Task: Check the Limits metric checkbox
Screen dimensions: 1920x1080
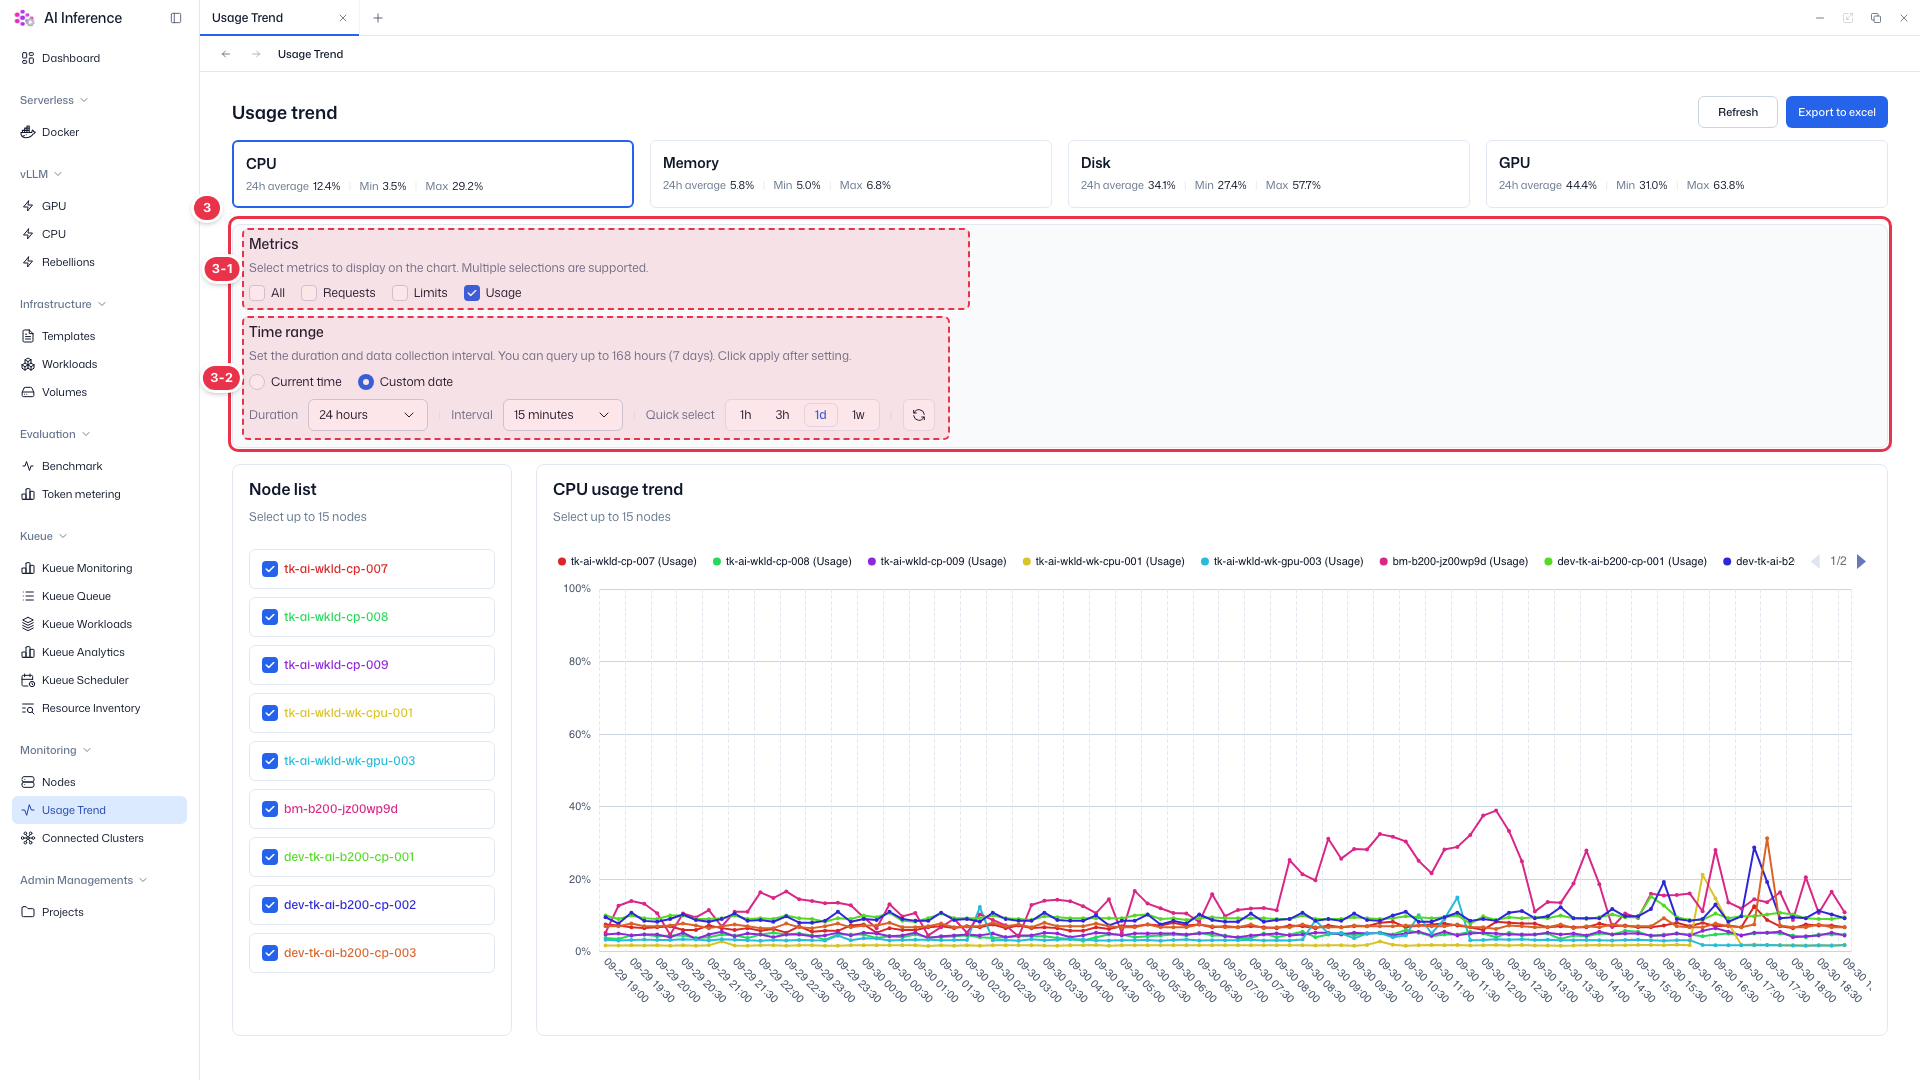Action: coord(400,293)
